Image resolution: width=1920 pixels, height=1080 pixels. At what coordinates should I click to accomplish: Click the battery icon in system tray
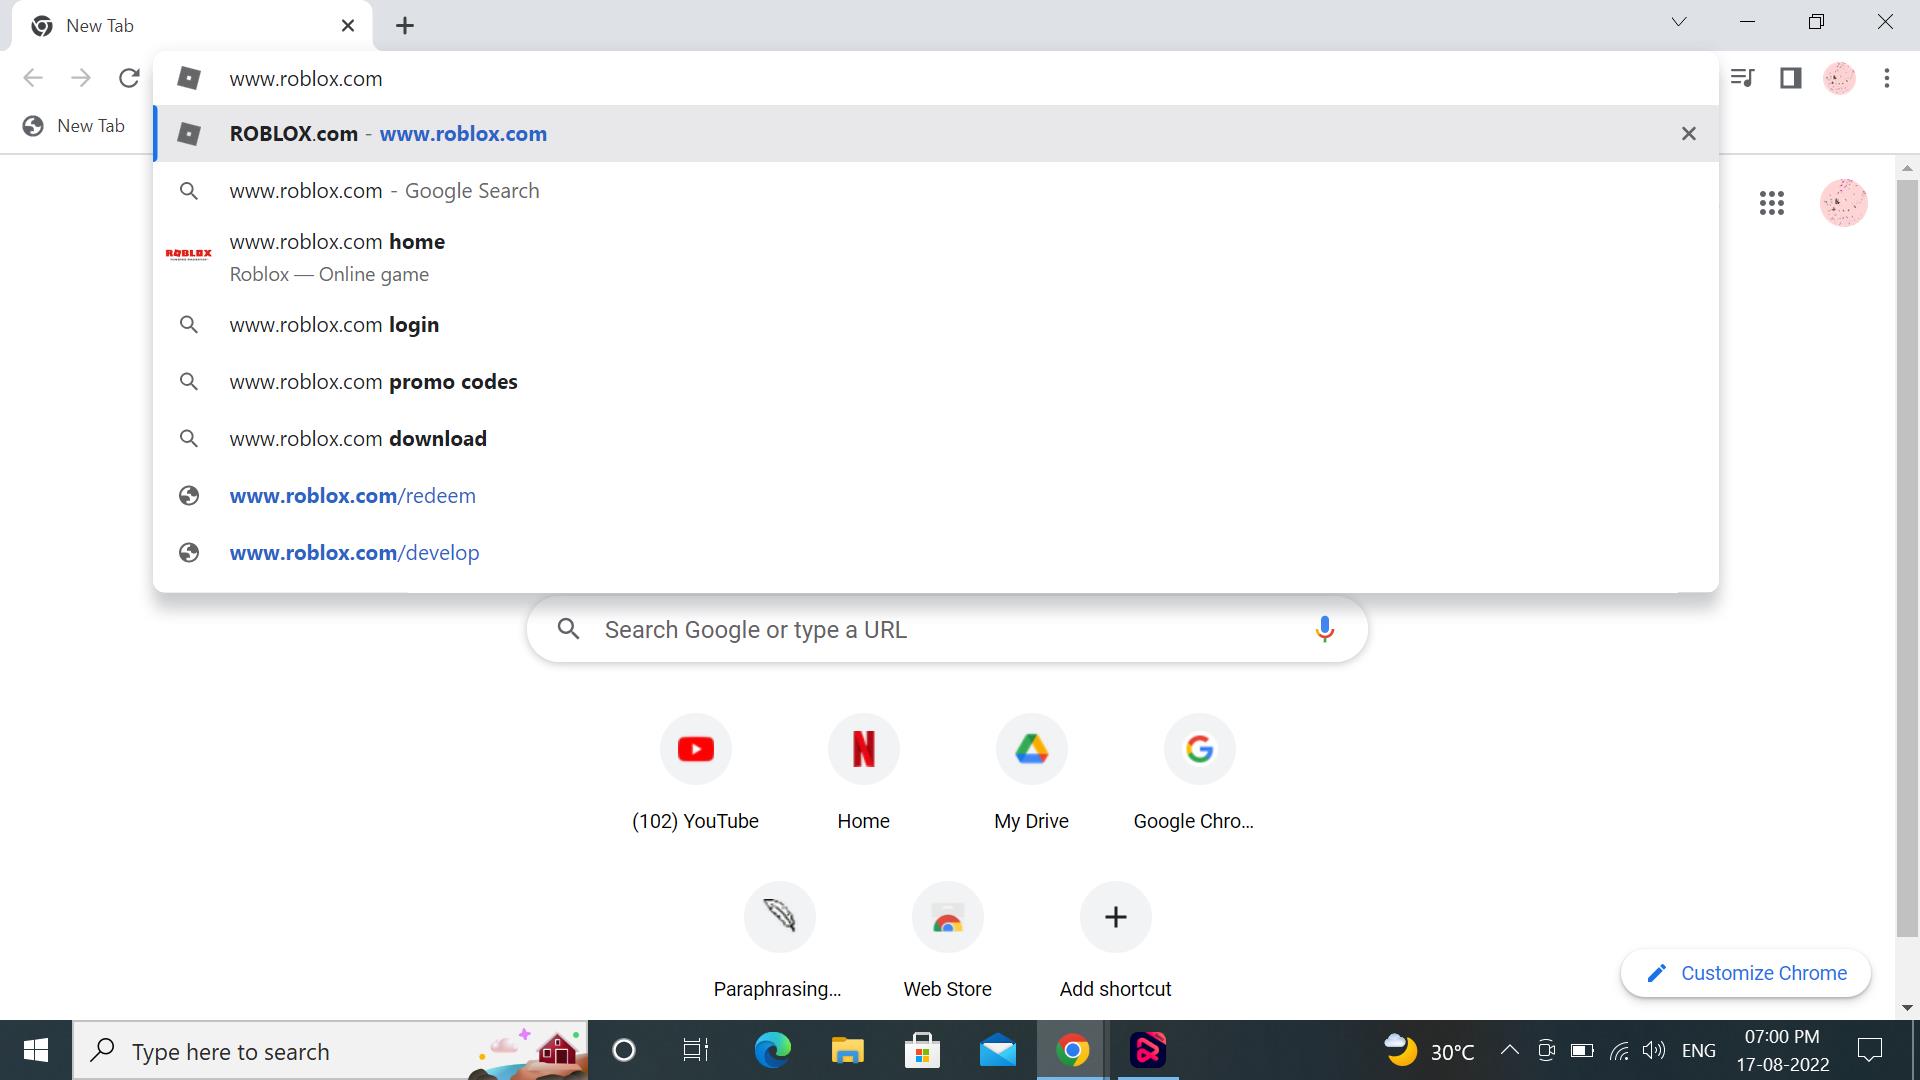[1582, 1050]
